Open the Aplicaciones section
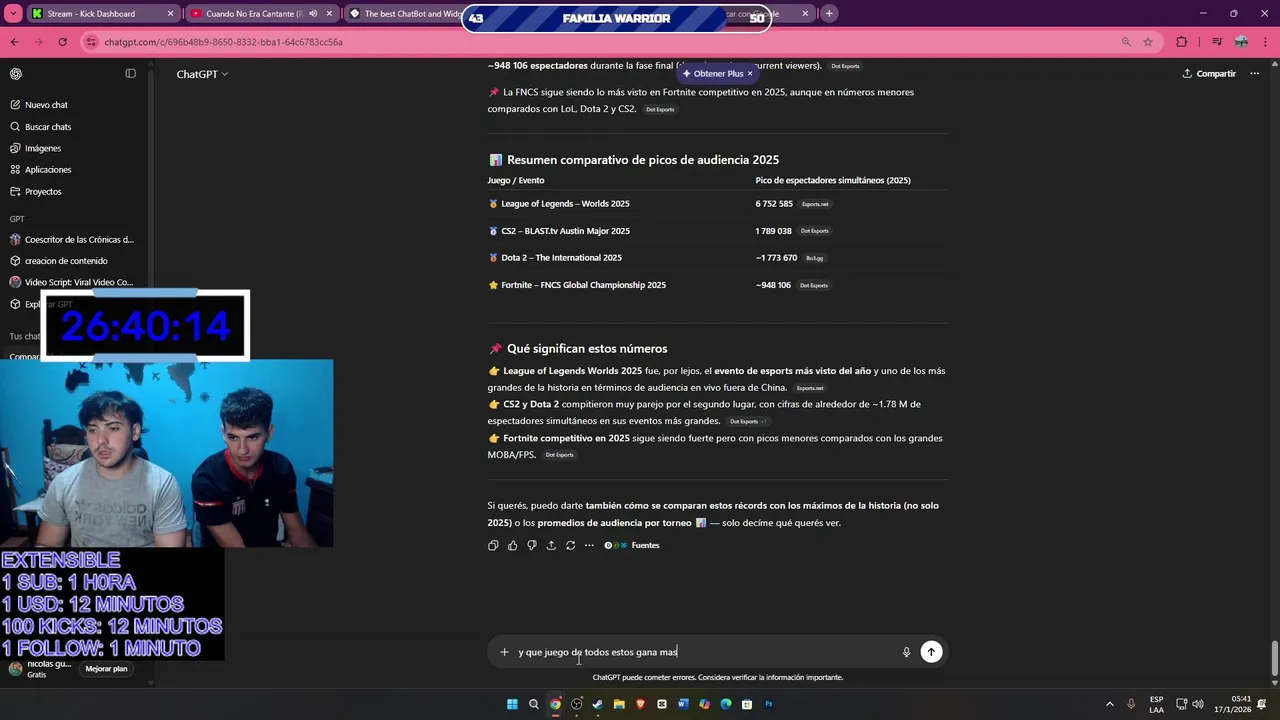Screen dimensions: 1280x720 coord(48,170)
